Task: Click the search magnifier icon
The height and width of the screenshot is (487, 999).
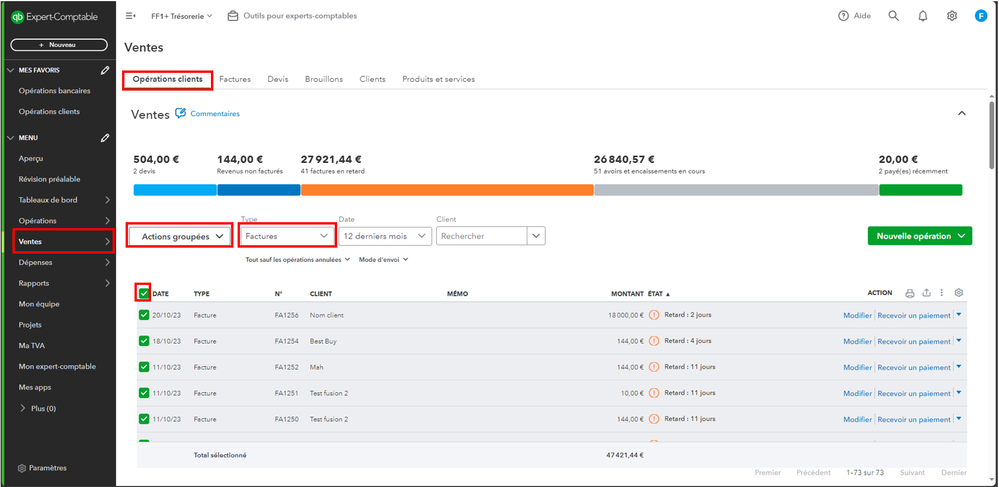Action: pyautogui.click(x=894, y=16)
